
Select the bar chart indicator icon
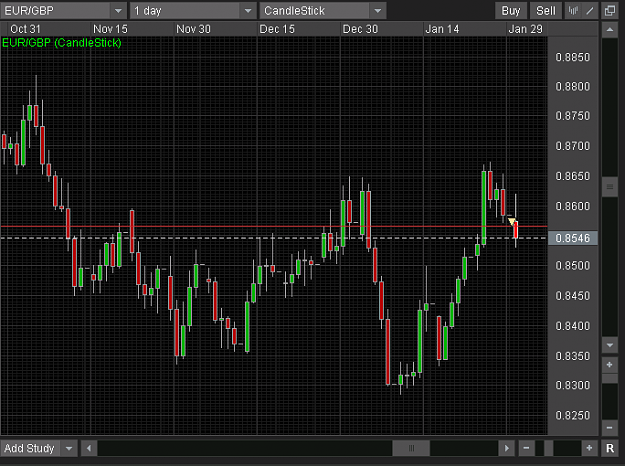(573, 11)
